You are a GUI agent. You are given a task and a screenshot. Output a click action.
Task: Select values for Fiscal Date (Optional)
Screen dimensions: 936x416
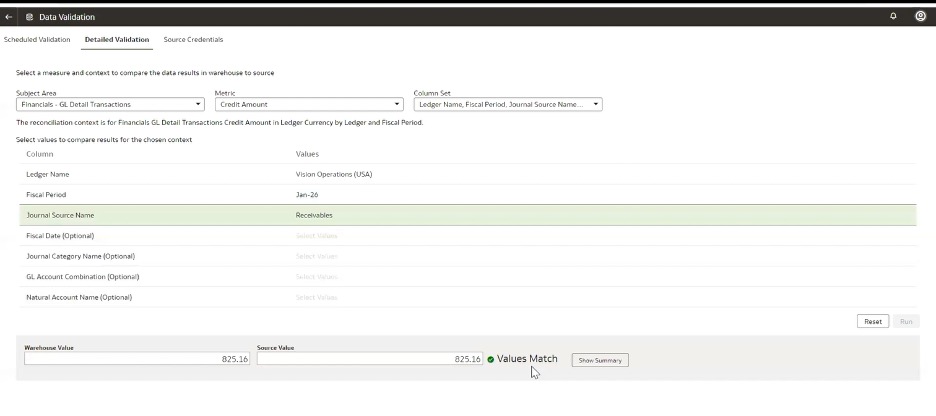tap(316, 236)
